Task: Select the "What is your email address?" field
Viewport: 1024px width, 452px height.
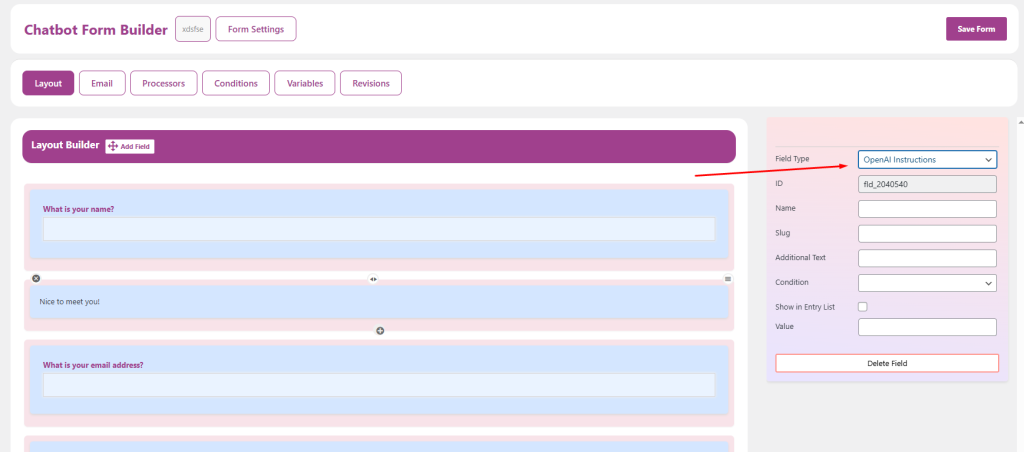Action: tap(378, 384)
